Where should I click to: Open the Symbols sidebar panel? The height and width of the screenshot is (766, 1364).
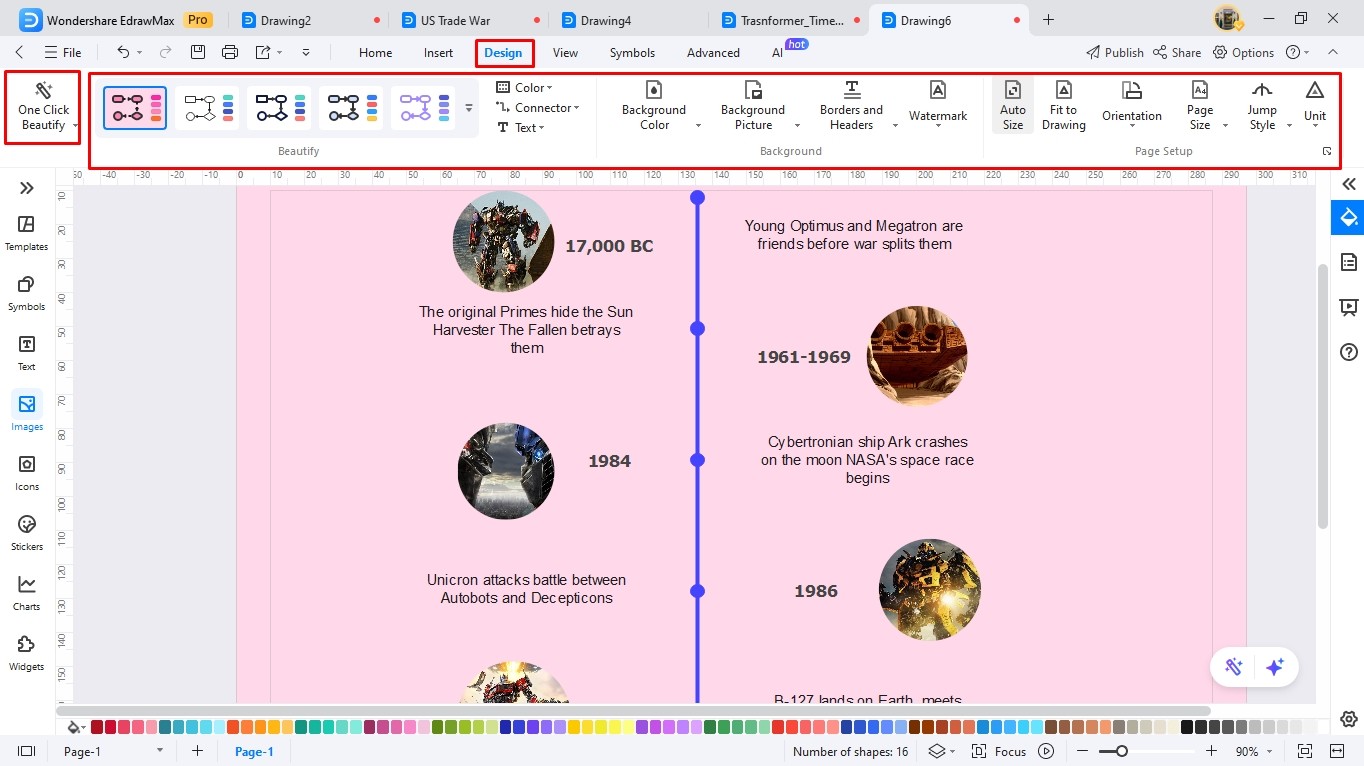point(27,293)
